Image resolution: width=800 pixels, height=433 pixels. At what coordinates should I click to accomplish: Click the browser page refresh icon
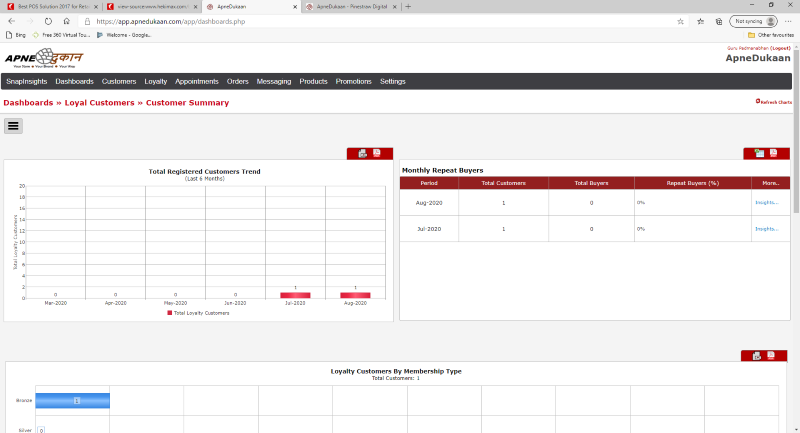tap(48, 20)
